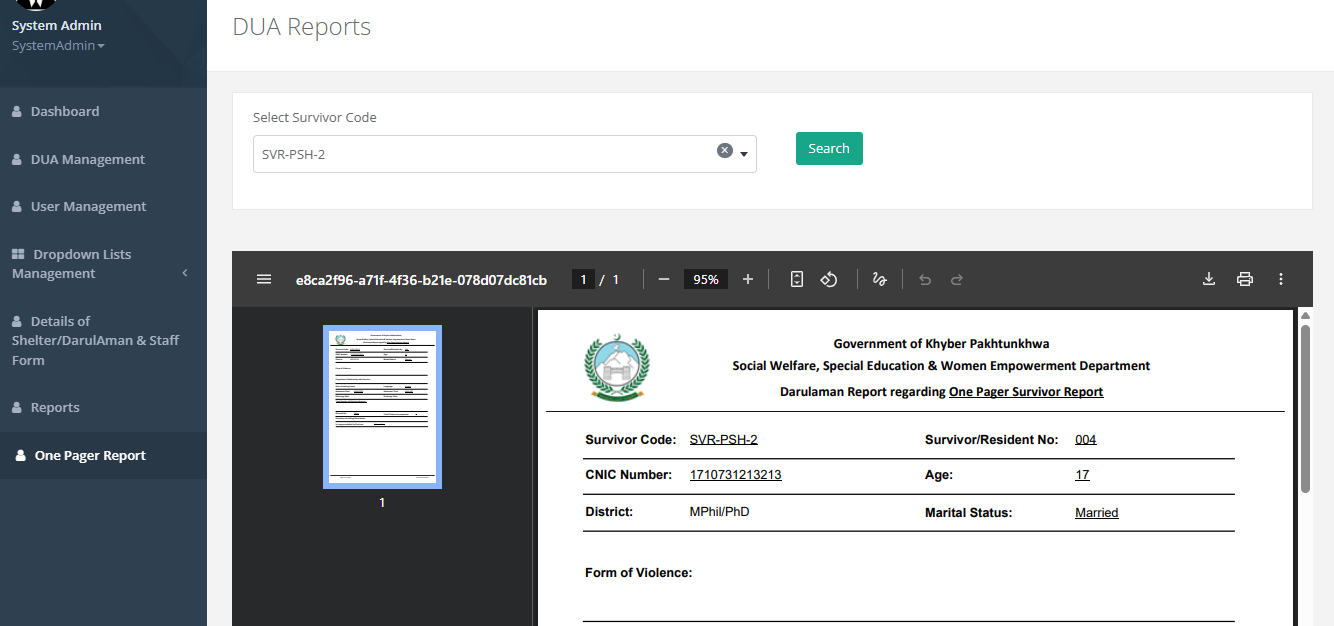
Task: Click the PDF vertical scrollbar
Action: (1305, 410)
